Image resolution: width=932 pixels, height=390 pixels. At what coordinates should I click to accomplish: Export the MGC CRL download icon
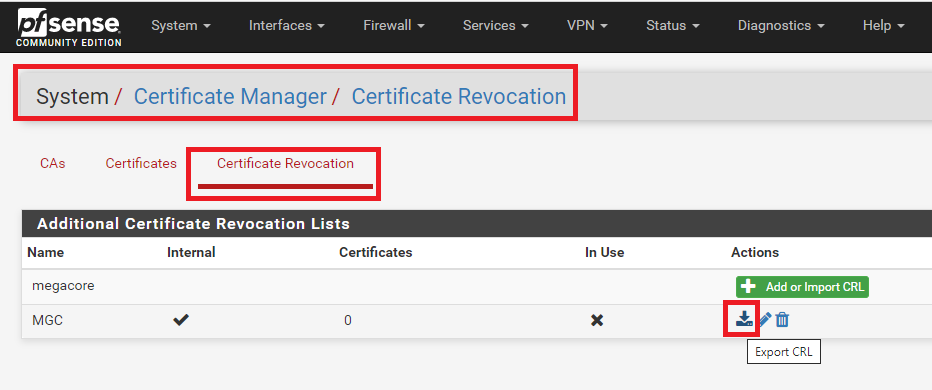744,320
